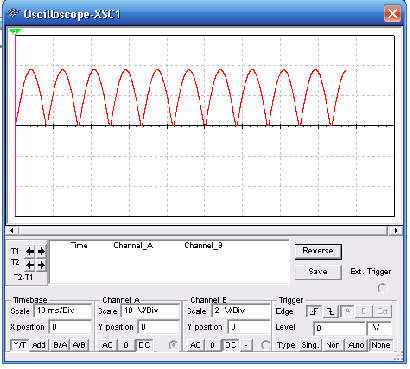410x369 pixels.
Task: Choose Nor trigger type
Action: pyautogui.click(x=333, y=345)
